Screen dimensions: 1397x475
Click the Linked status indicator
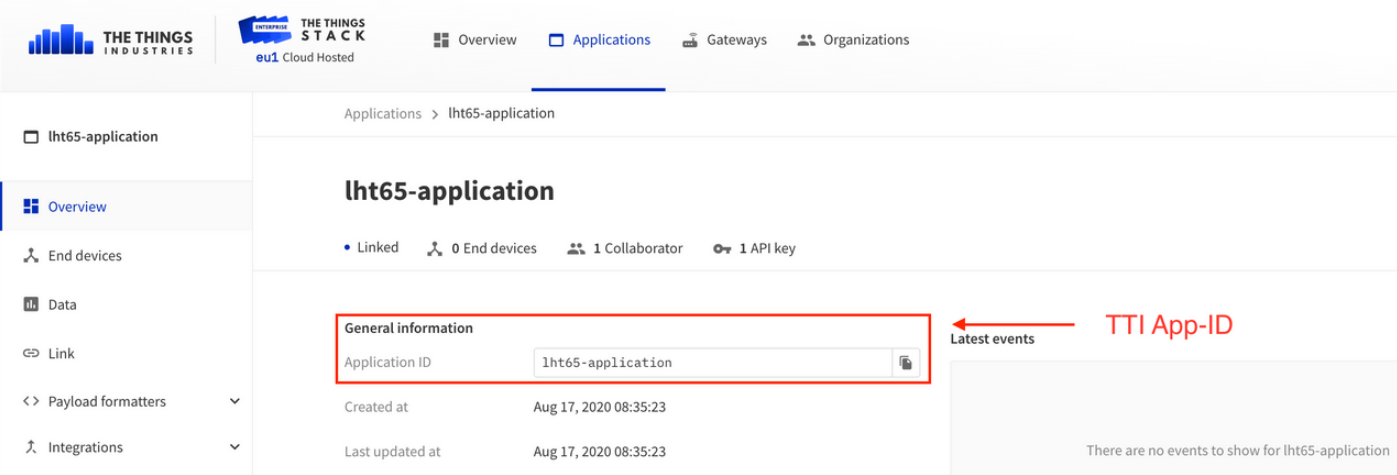tap(371, 247)
